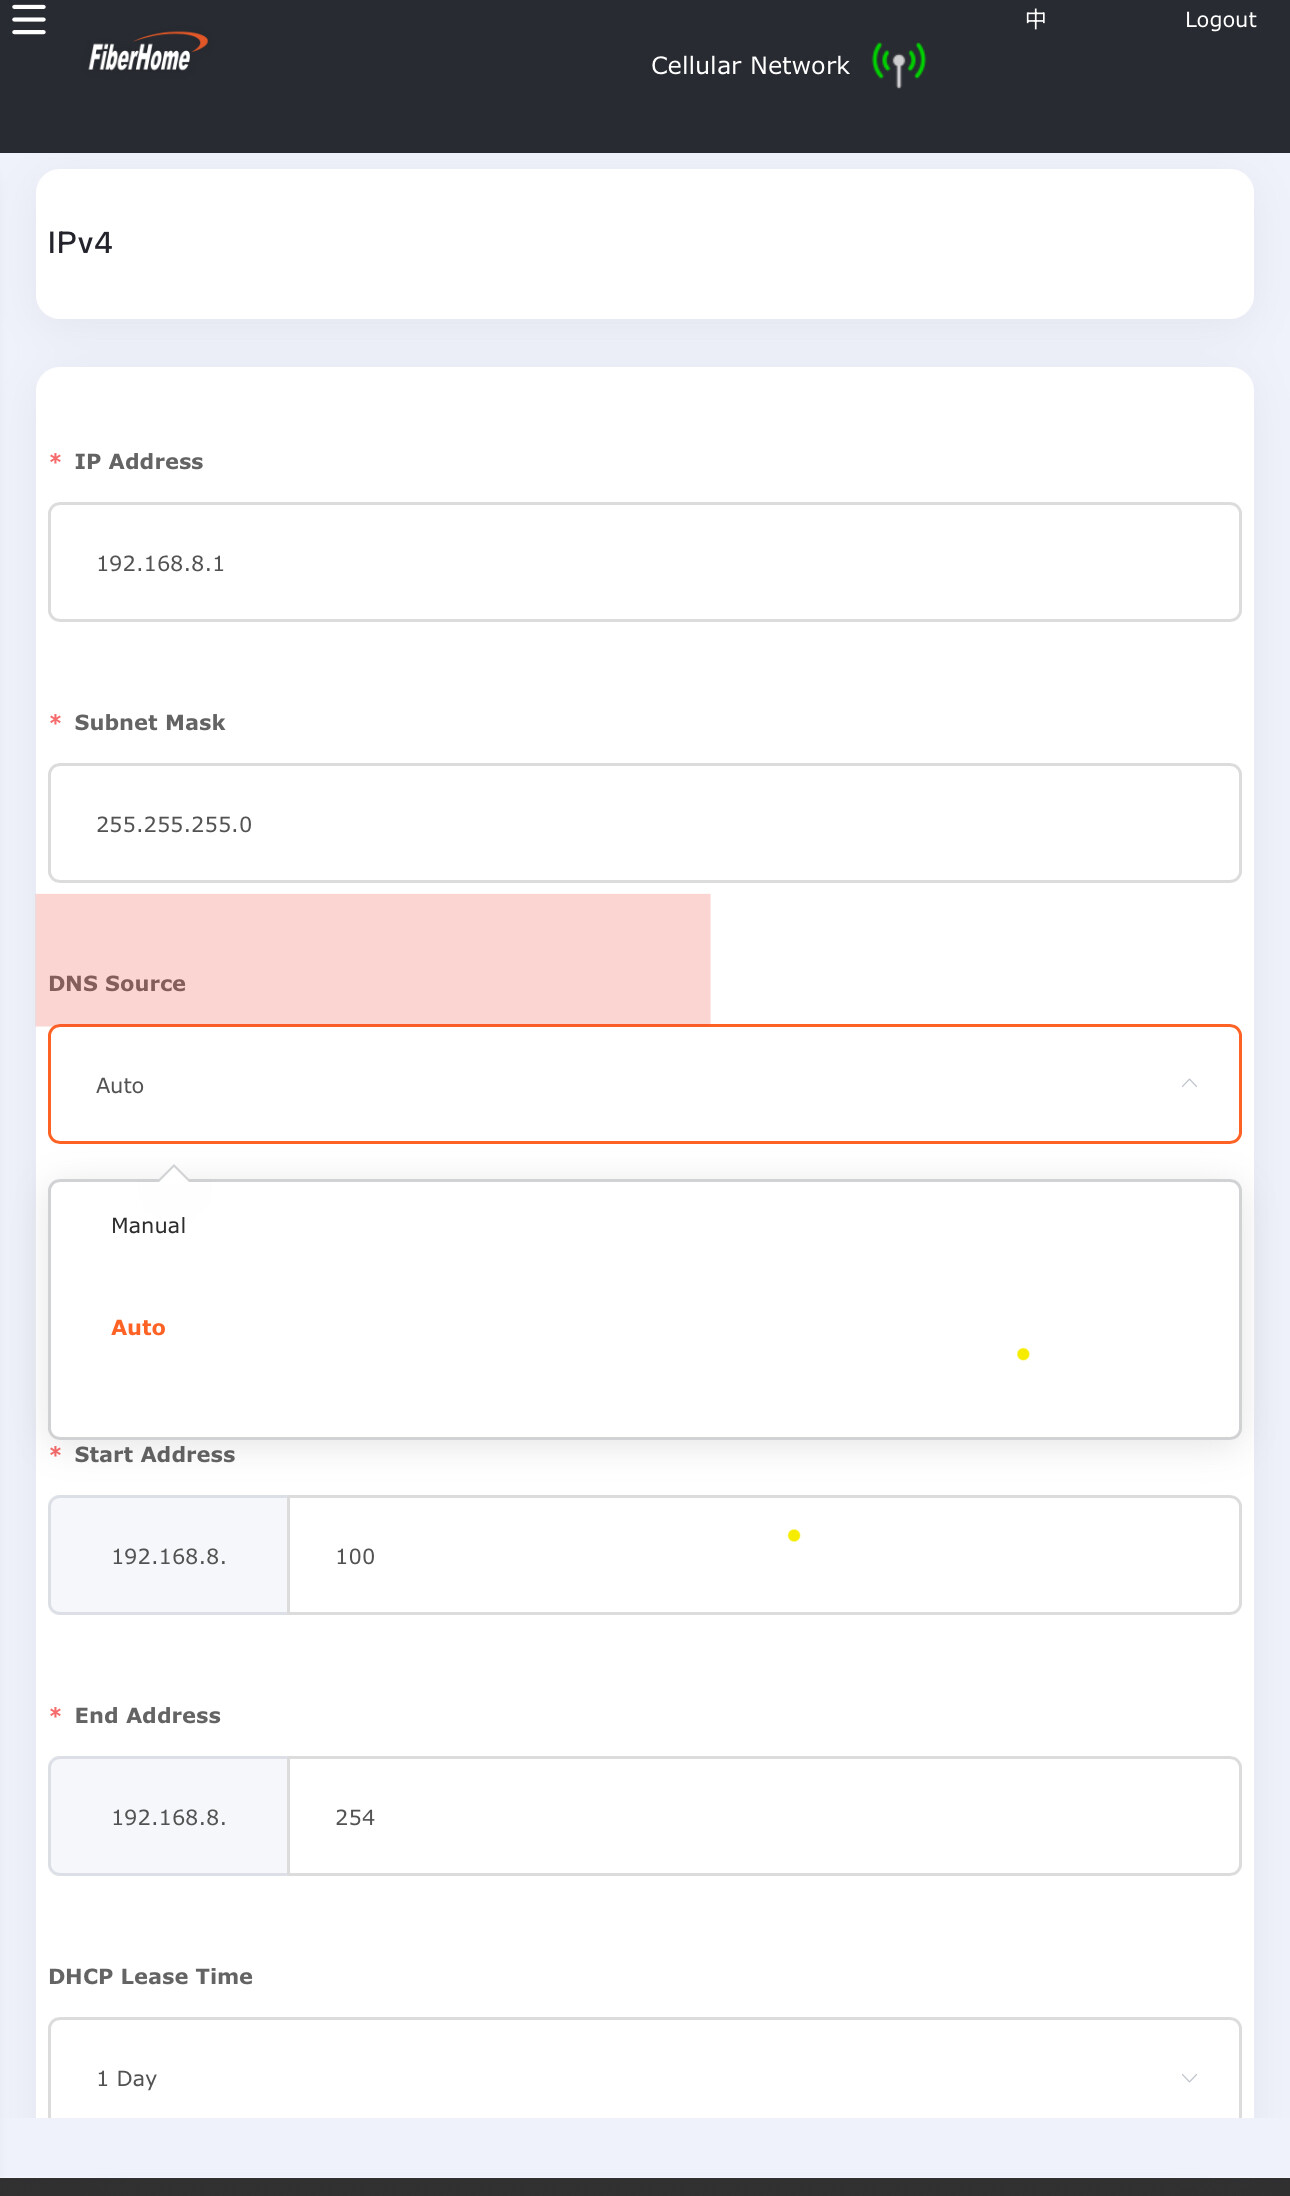Click the End Address 192.168.8. prefix box

(x=169, y=1816)
